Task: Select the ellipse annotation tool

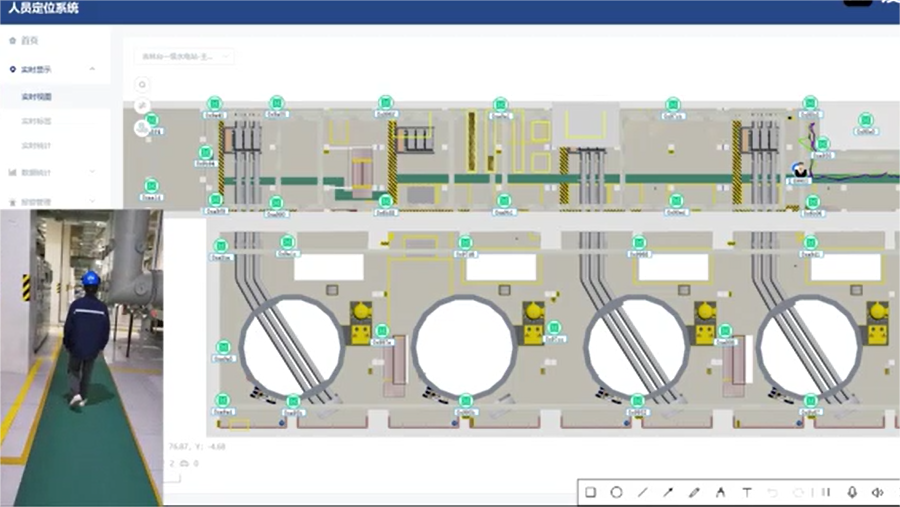Action: (x=616, y=492)
